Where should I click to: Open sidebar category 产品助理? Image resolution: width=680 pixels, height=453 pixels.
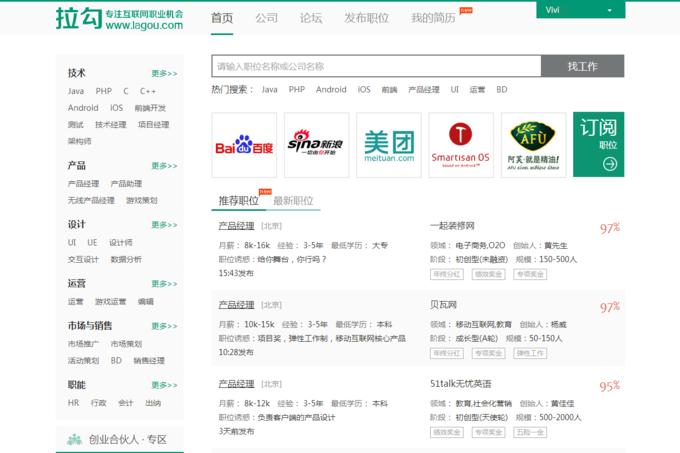point(126,184)
